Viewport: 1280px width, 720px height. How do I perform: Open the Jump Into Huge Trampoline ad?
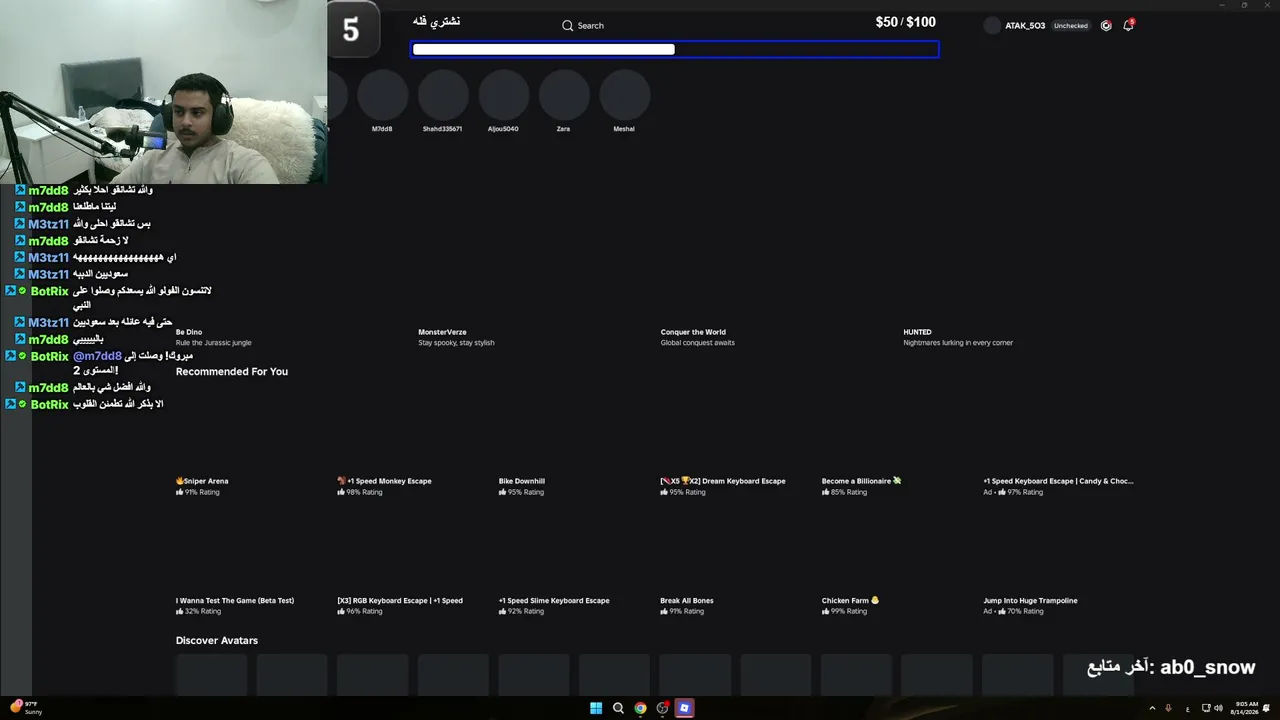point(1030,601)
